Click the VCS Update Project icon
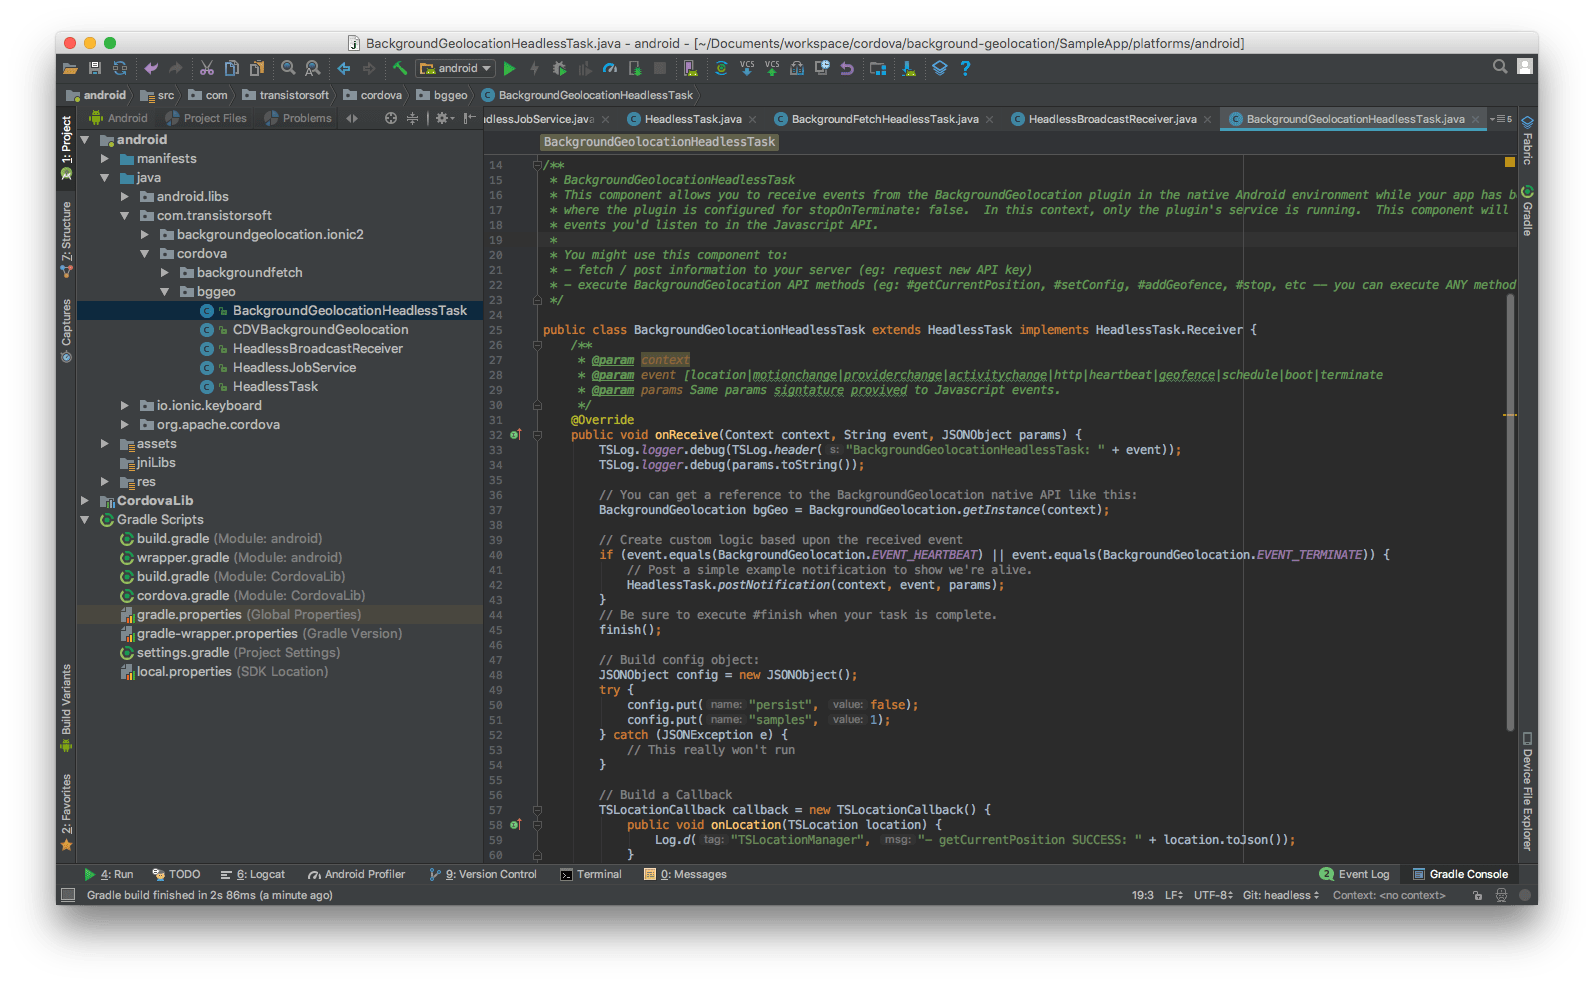Viewport: 1594px width, 985px height. (747, 67)
